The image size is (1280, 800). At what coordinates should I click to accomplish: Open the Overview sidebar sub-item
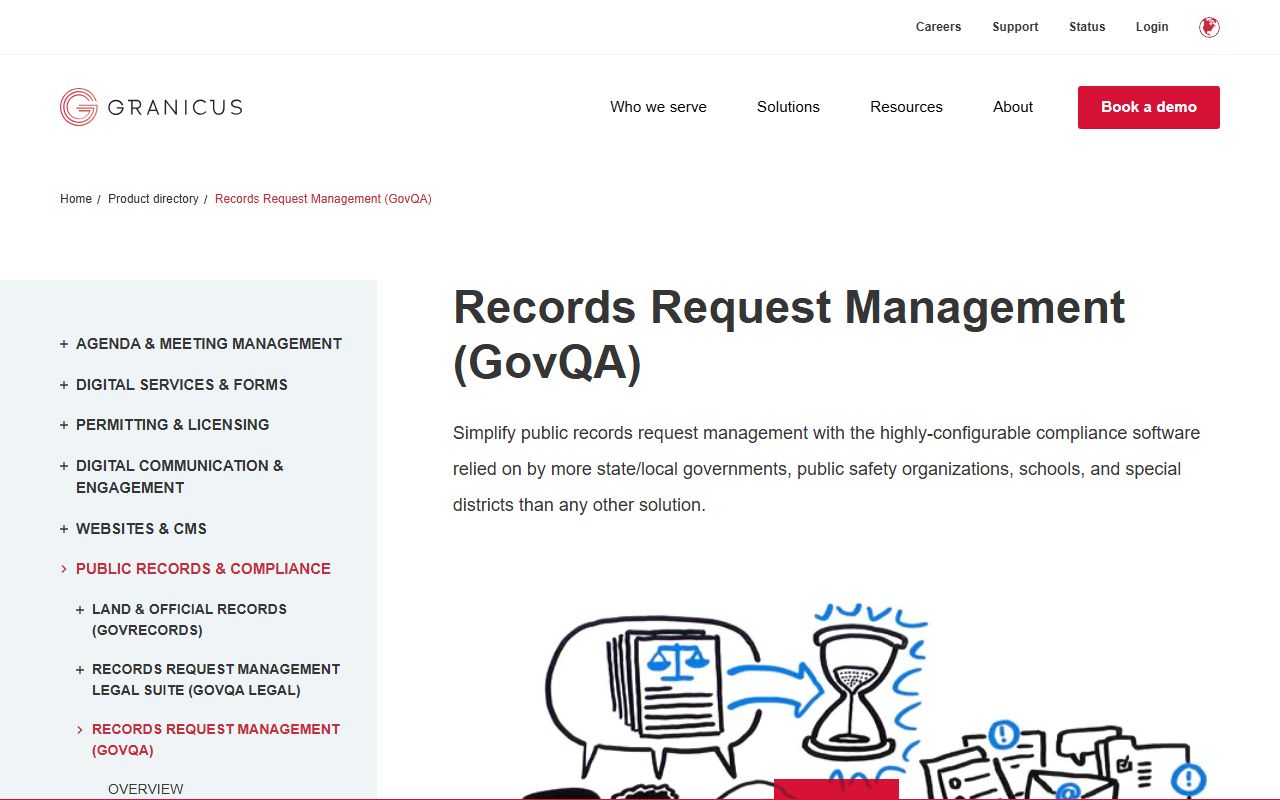coord(146,789)
